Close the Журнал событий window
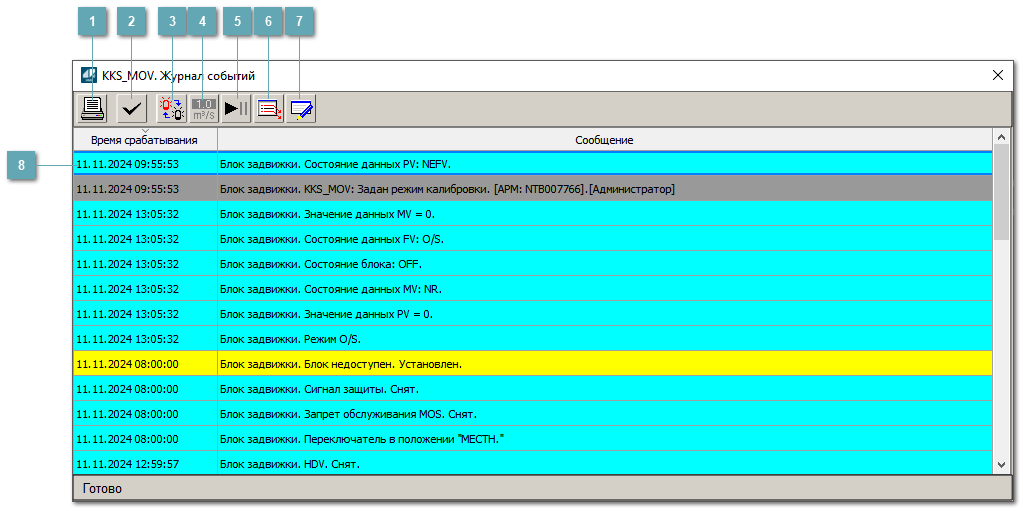 (x=997, y=75)
